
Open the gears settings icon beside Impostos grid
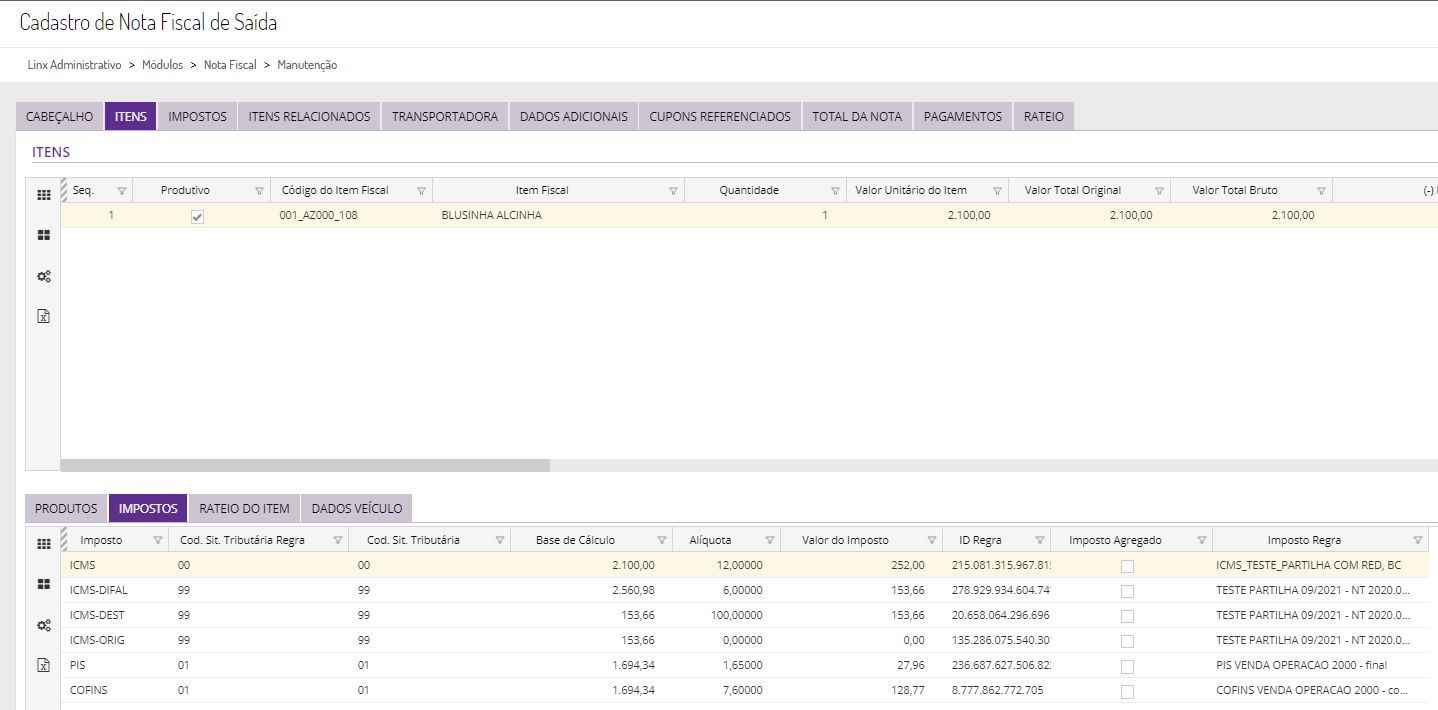(43, 625)
